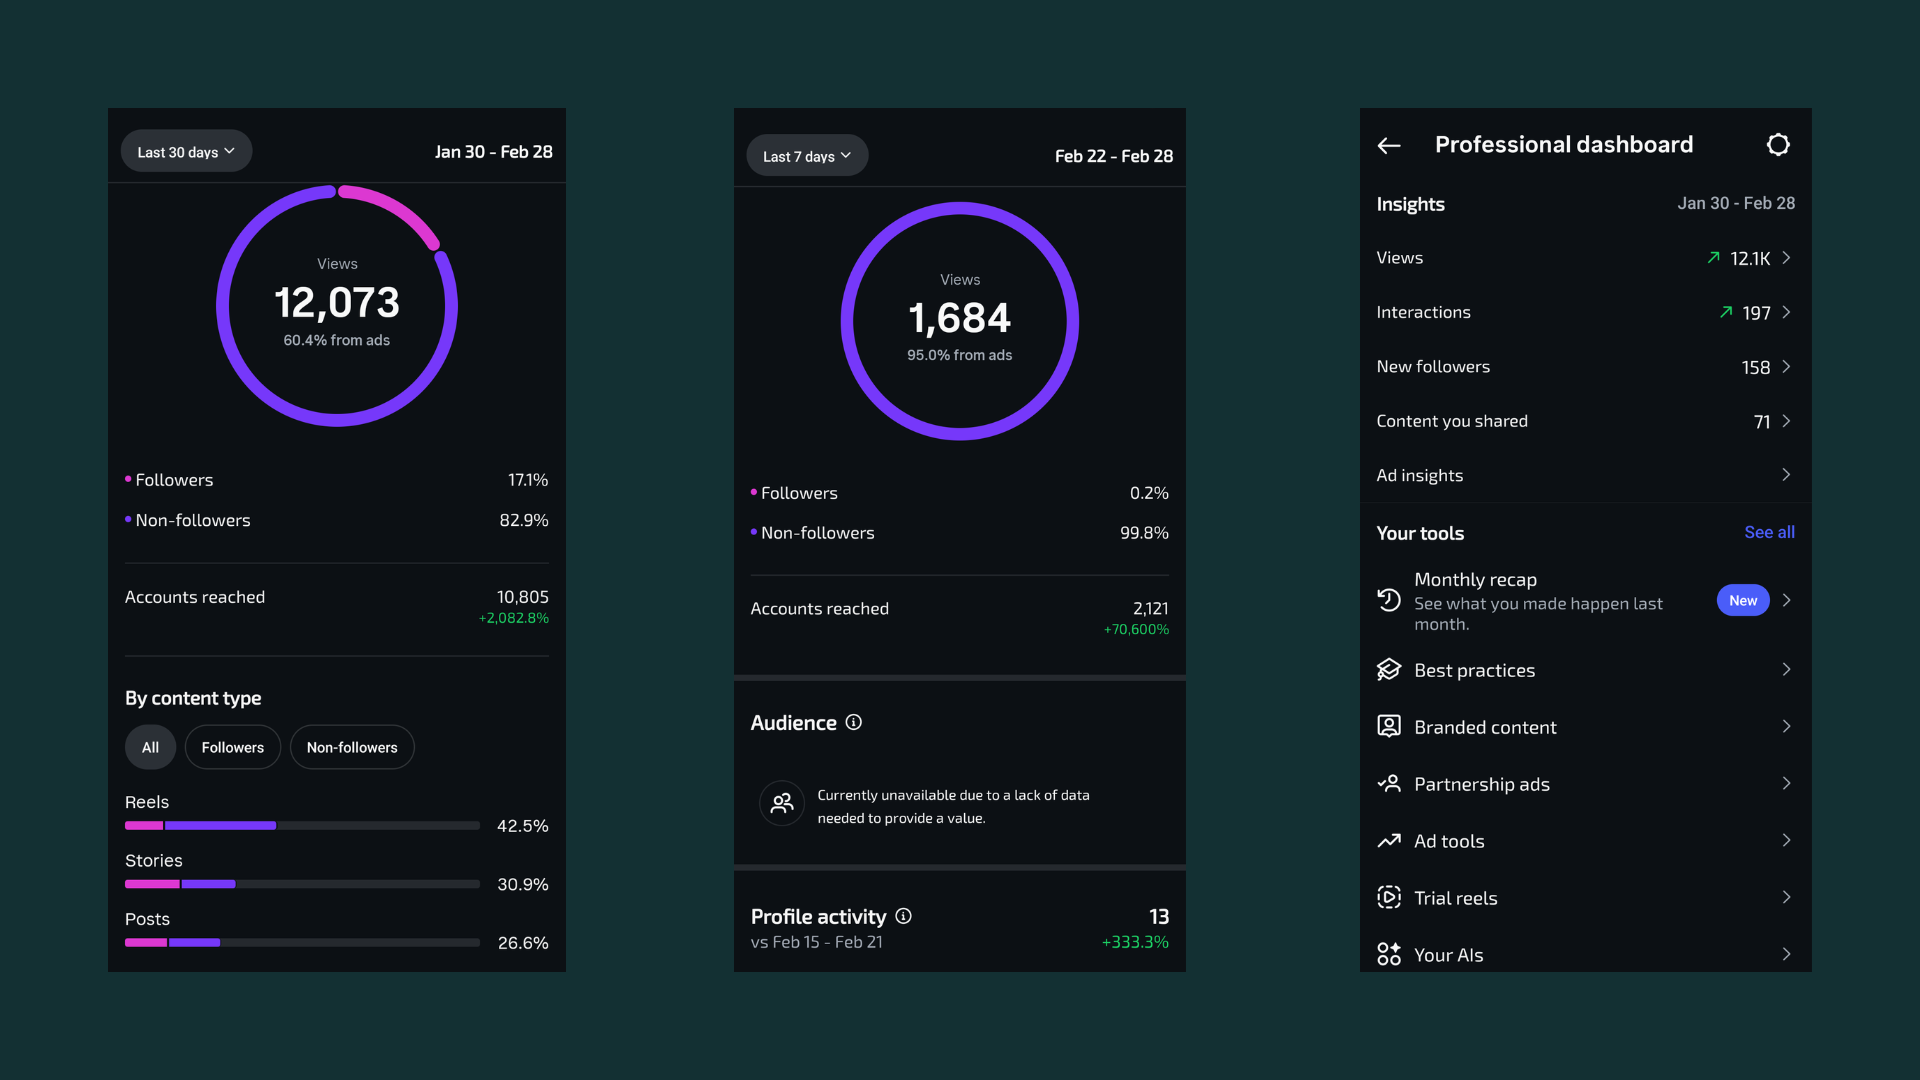Click the Branded content icon
The height and width of the screenshot is (1080, 1920).
[1389, 727]
